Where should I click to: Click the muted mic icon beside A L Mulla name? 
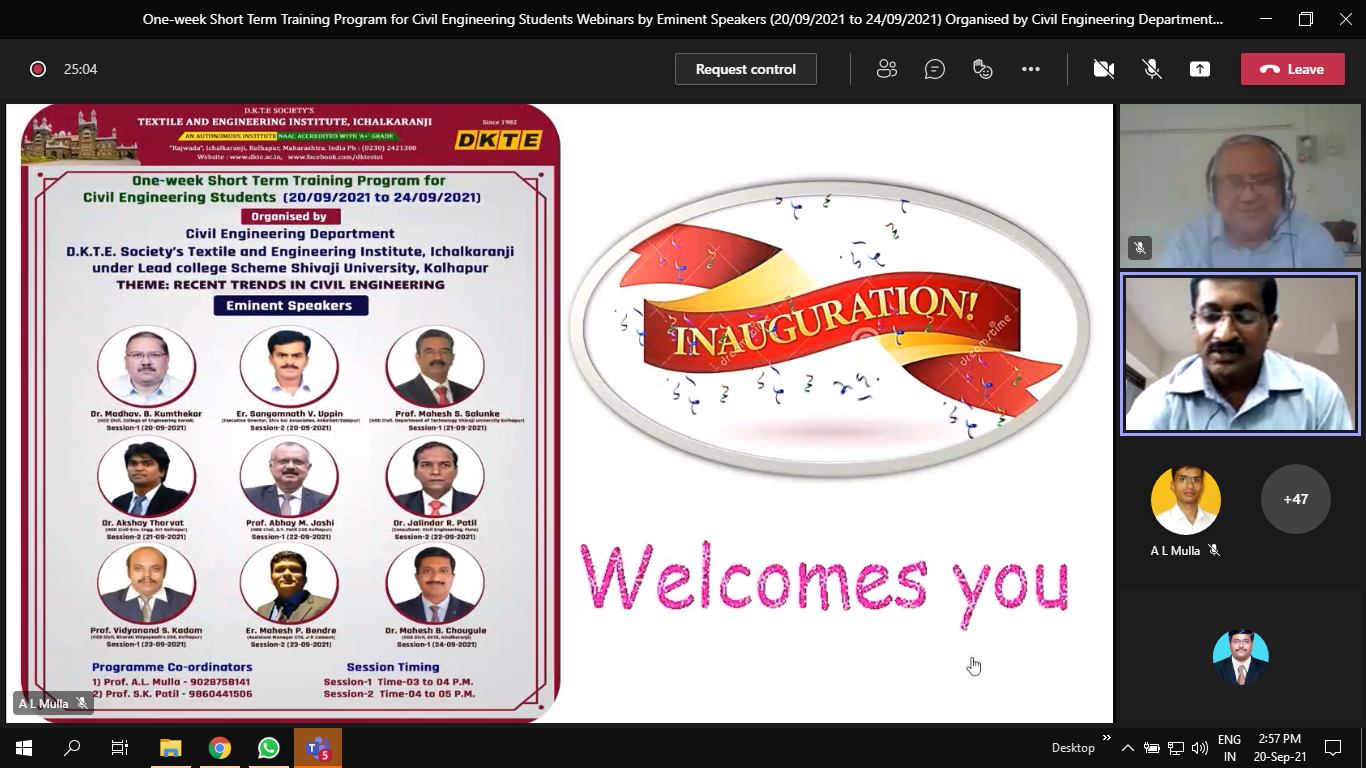click(x=1214, y=550)
